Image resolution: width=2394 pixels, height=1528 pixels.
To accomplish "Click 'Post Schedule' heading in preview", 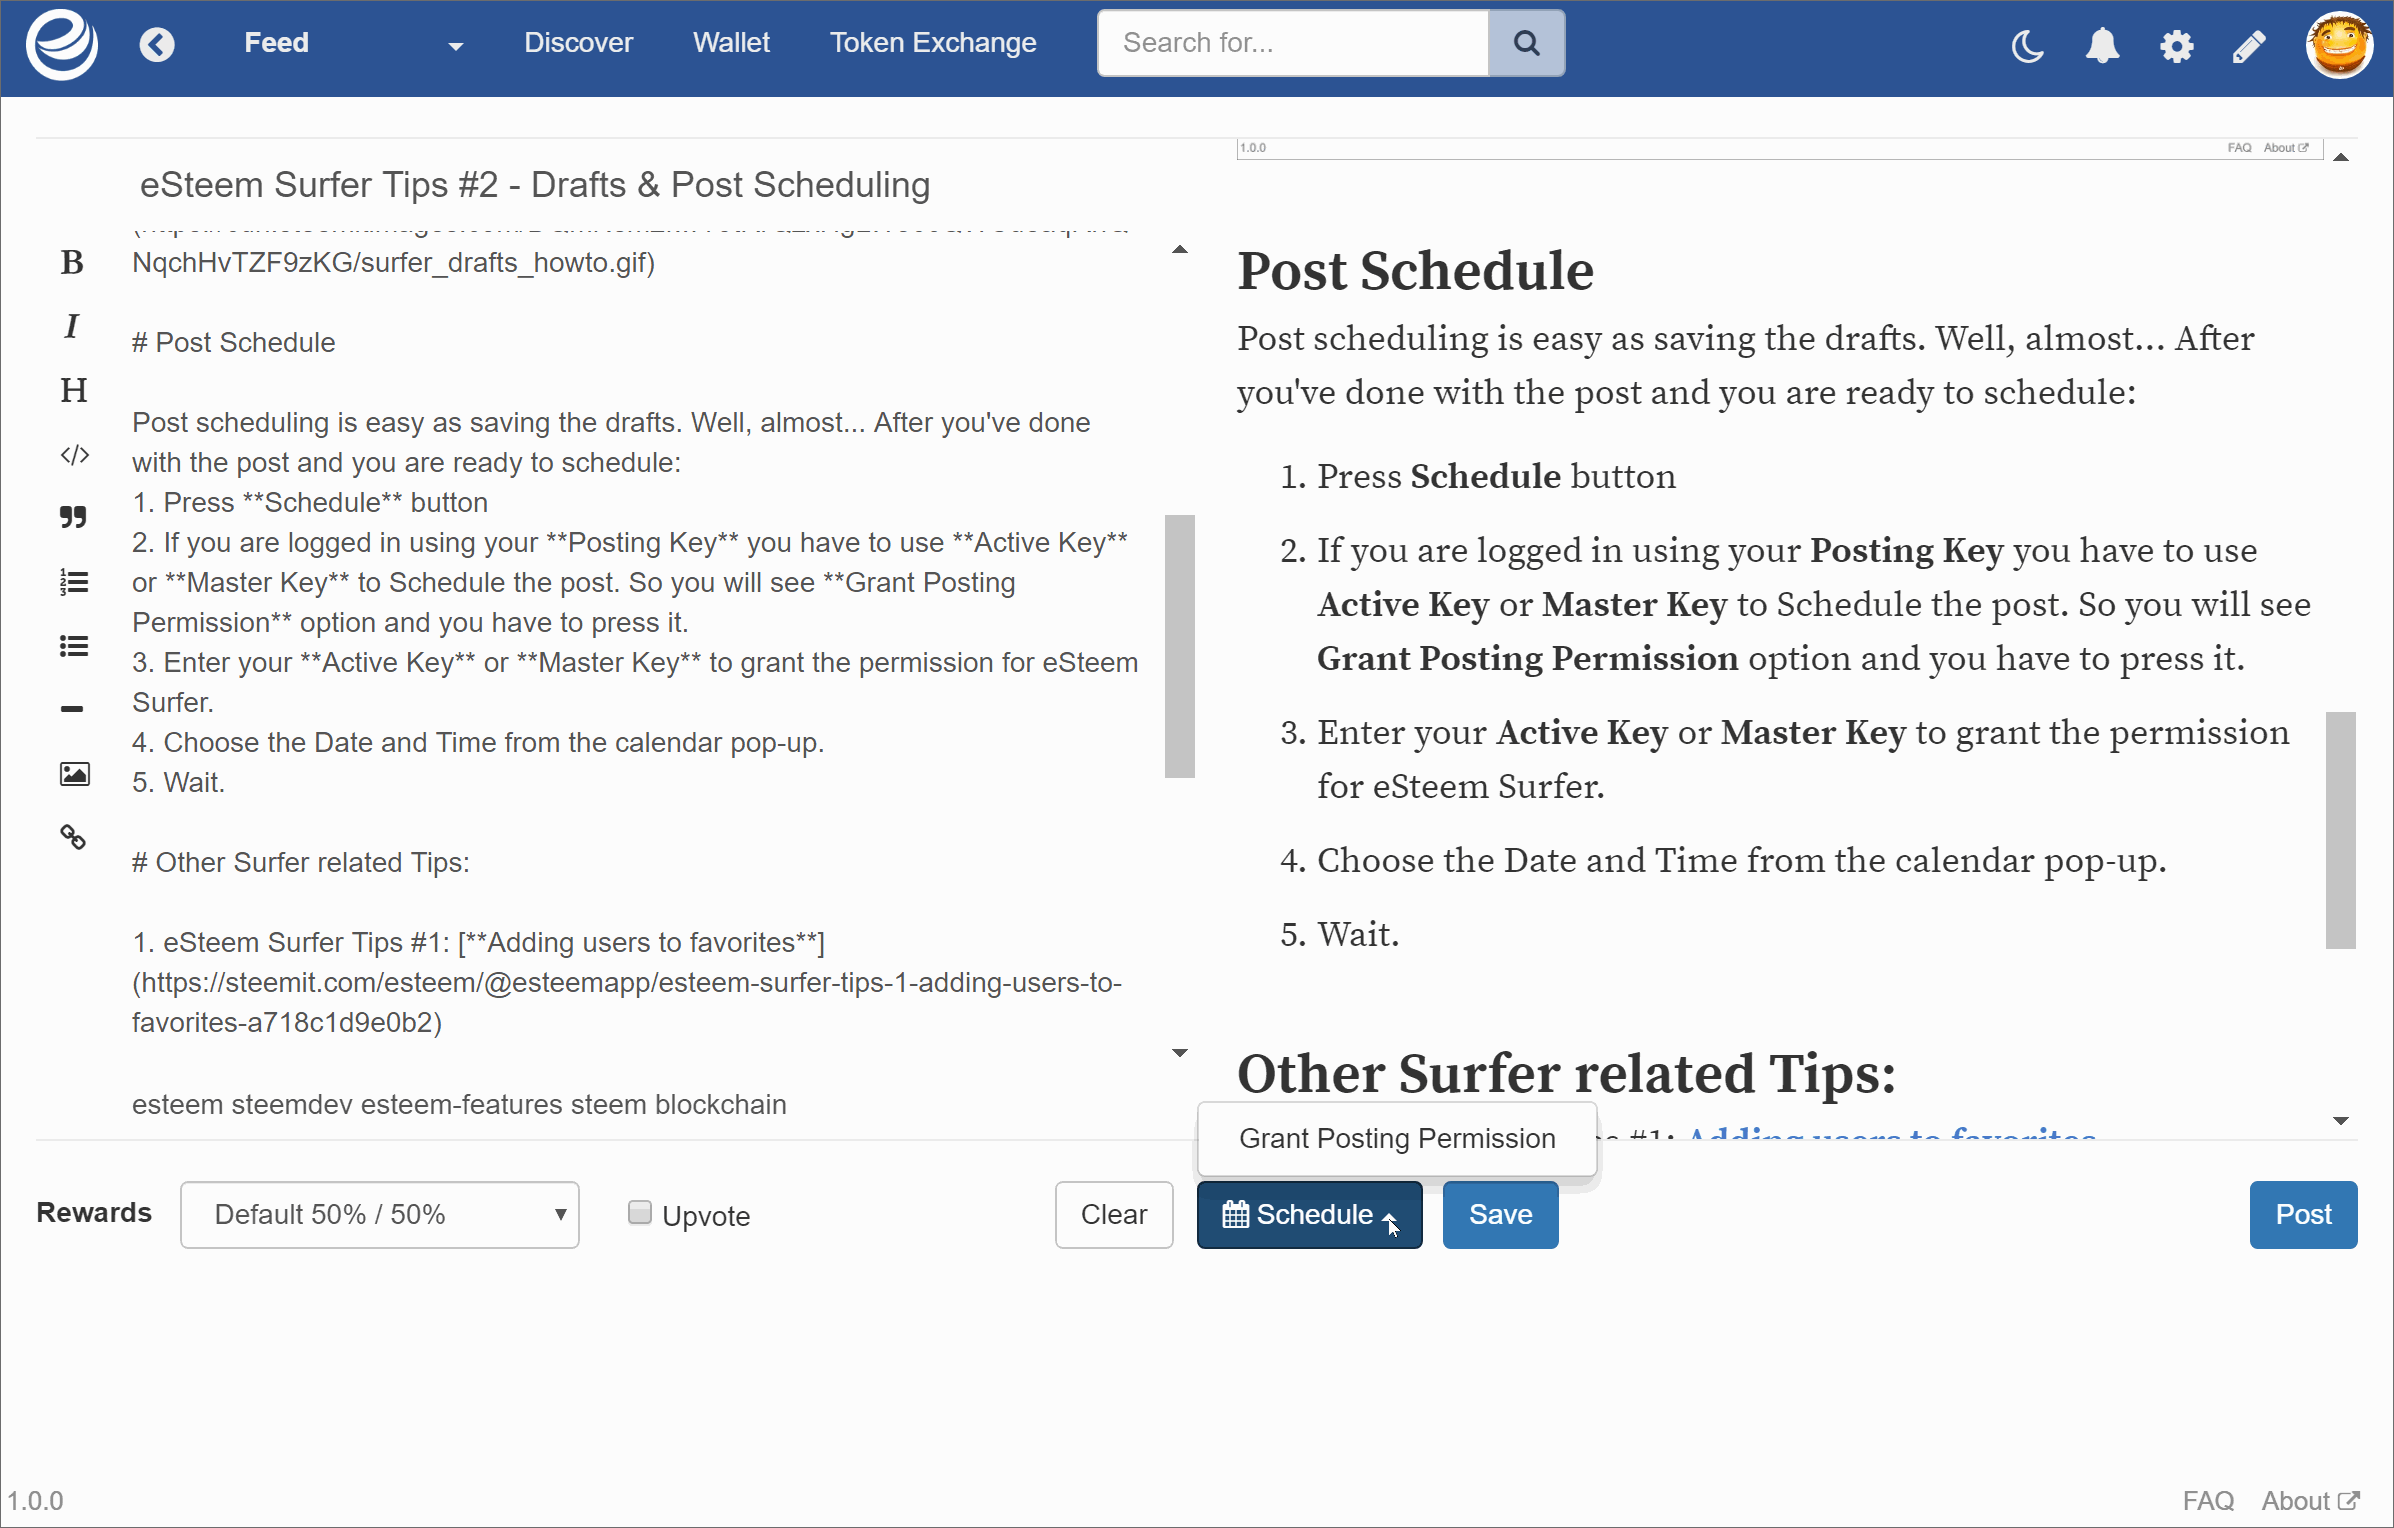I will click(x=1415, y=271).
